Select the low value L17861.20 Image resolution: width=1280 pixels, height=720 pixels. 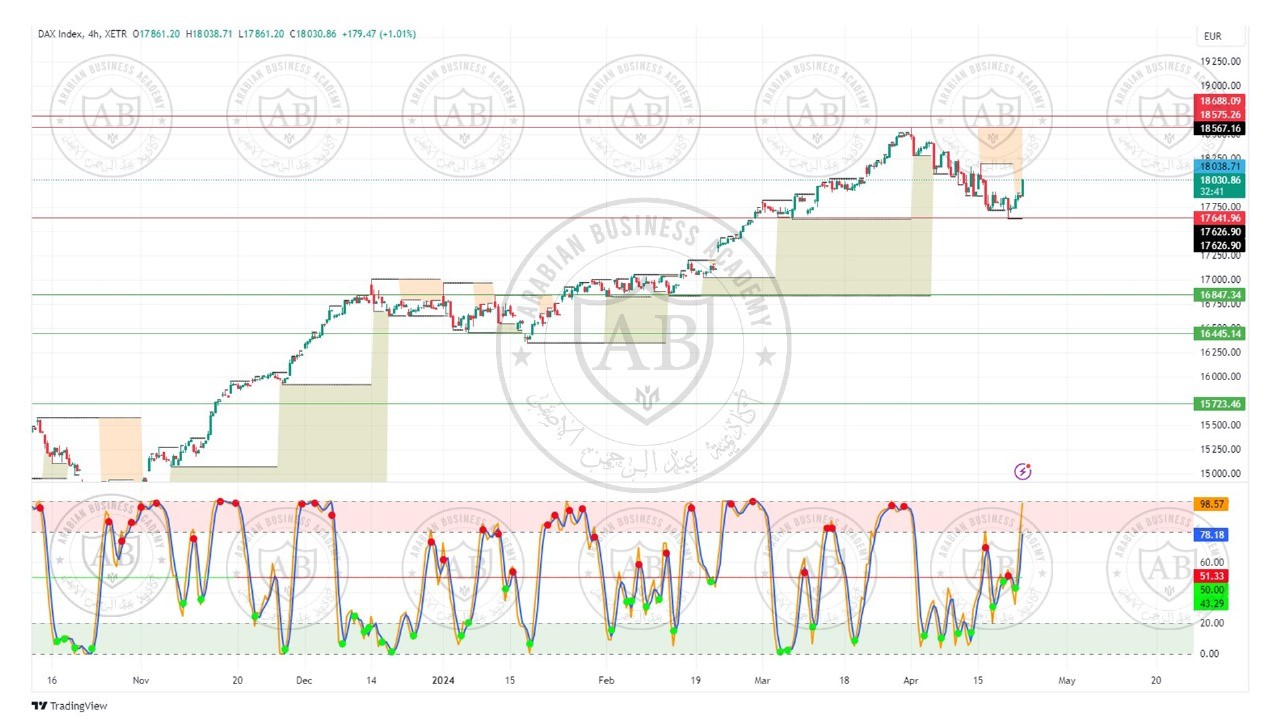(x=262, y=34)
